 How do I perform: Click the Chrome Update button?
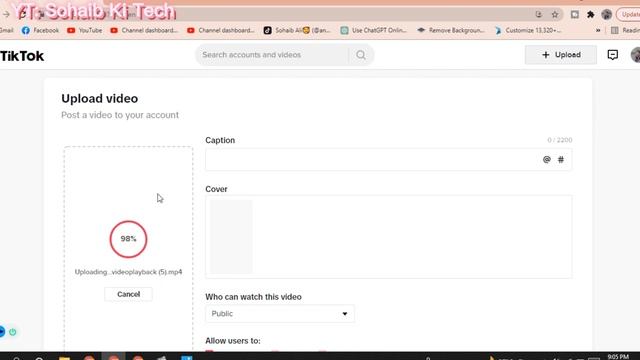click(x=629, y=15)
